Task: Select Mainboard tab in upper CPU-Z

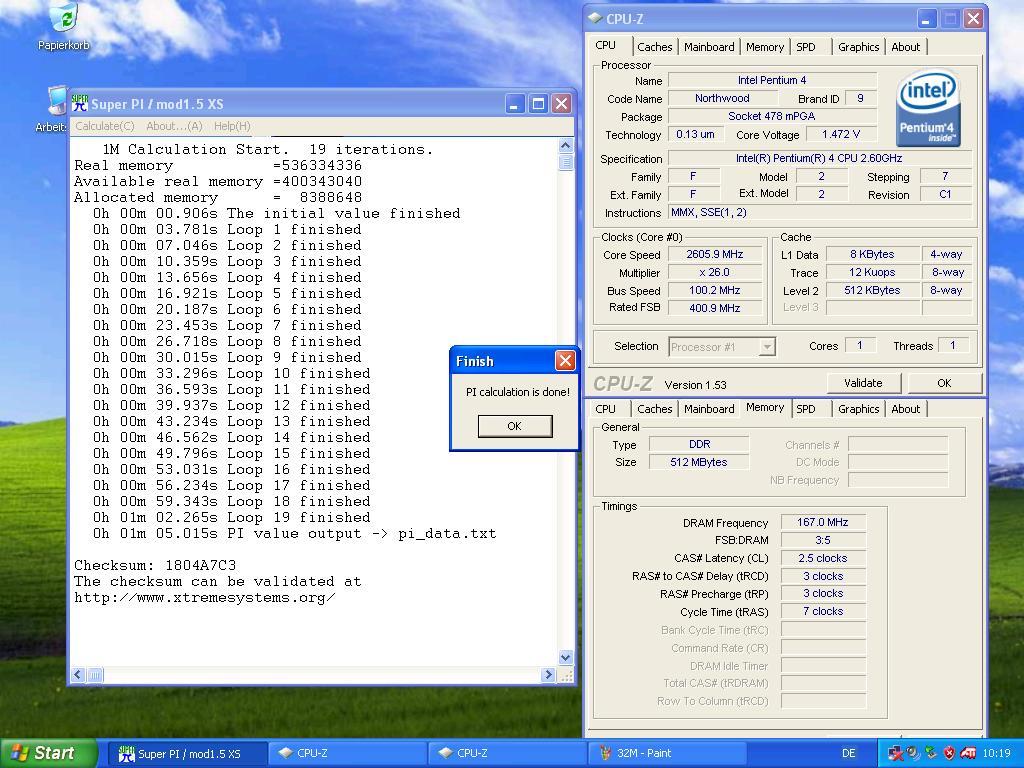Action: tap(709, 47)
